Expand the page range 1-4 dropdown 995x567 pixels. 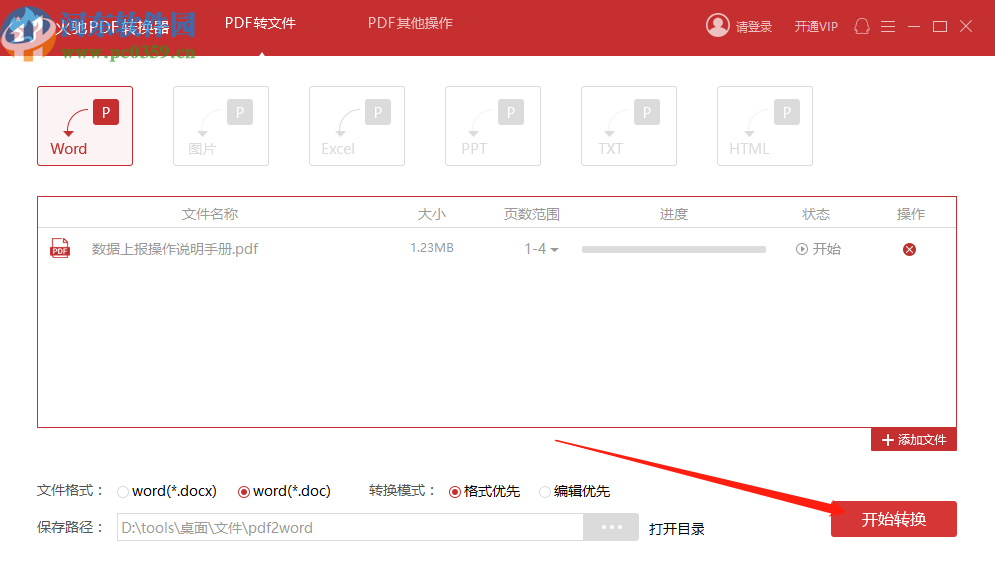point(541,249)
